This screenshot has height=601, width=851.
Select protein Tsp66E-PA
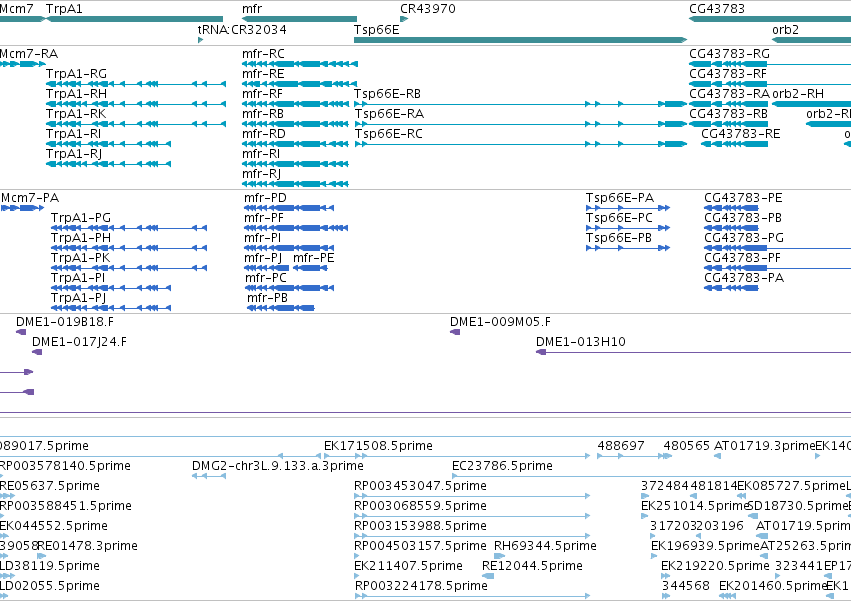(x=628, y=208)
